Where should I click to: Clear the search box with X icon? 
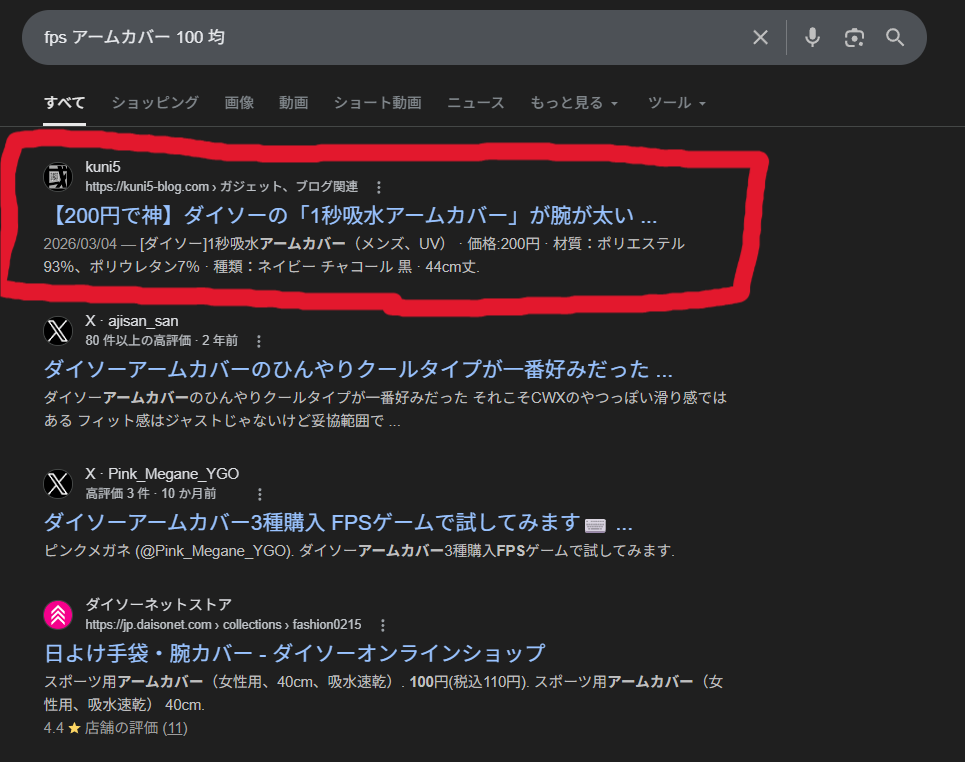761,38
